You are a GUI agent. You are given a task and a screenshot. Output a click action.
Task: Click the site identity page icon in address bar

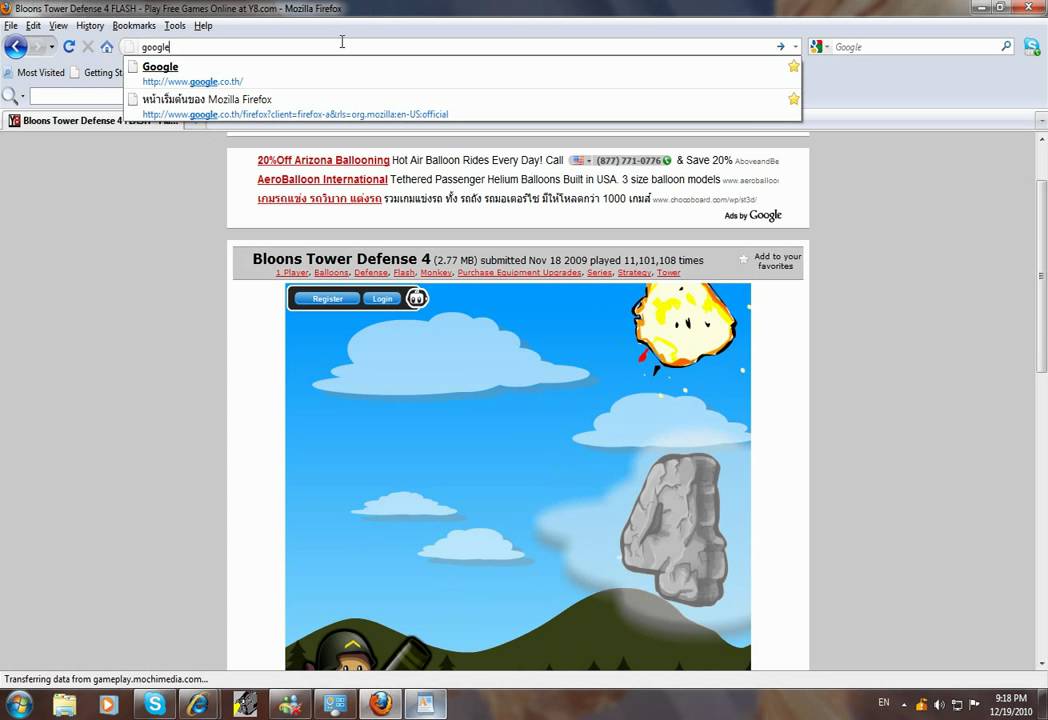130,47
